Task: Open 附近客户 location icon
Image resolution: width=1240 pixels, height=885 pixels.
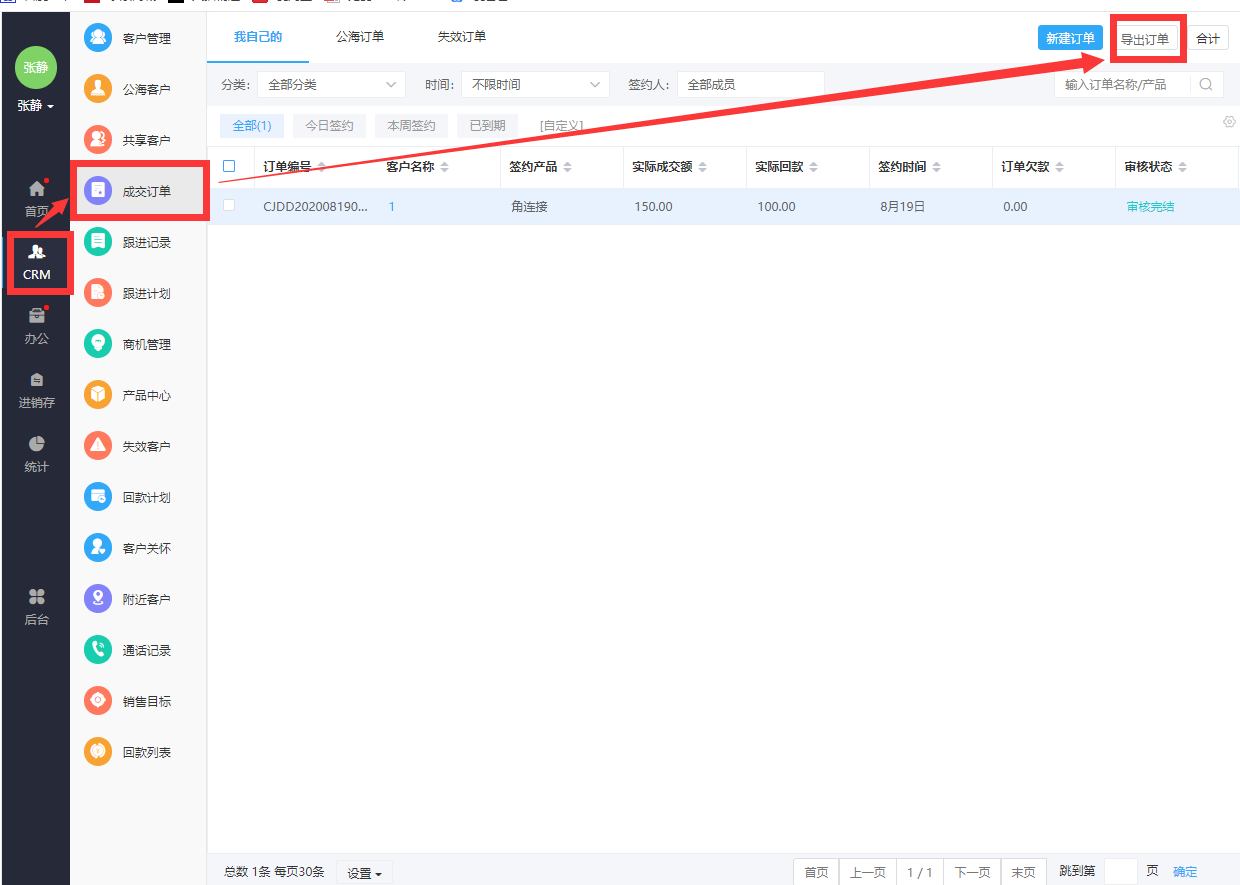Action: point(98,599)
